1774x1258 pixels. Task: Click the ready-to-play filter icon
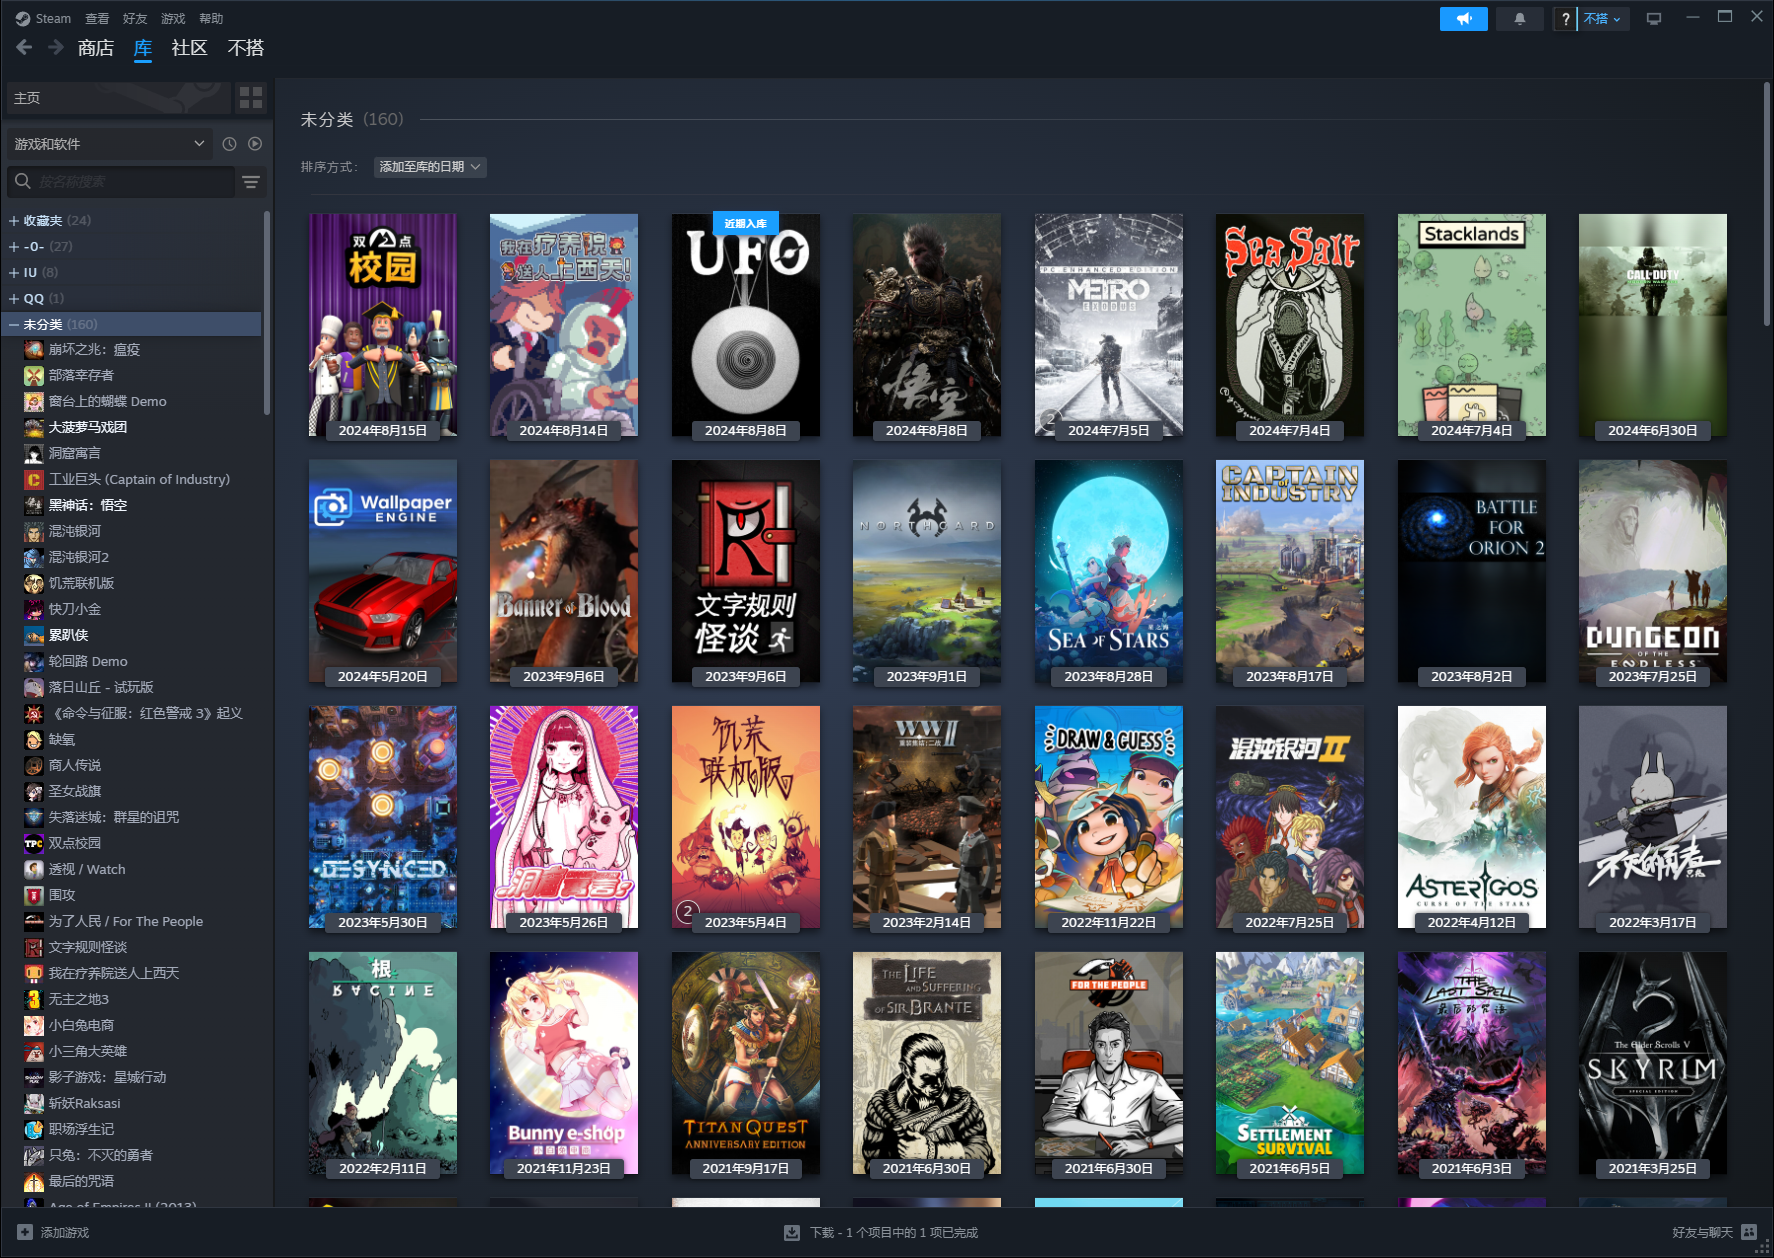pyautogui.click(x=255, y=144)
